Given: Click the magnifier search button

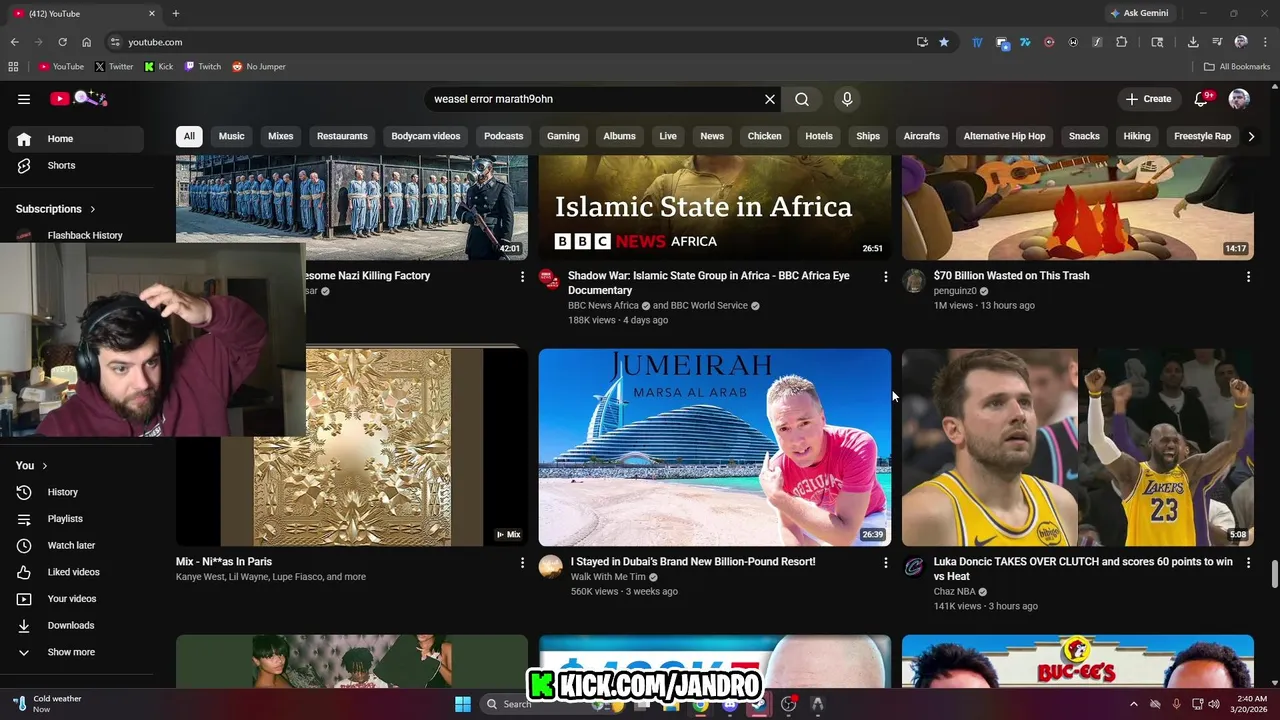Looking at the screenshot, I should click(x=802, y=99).
